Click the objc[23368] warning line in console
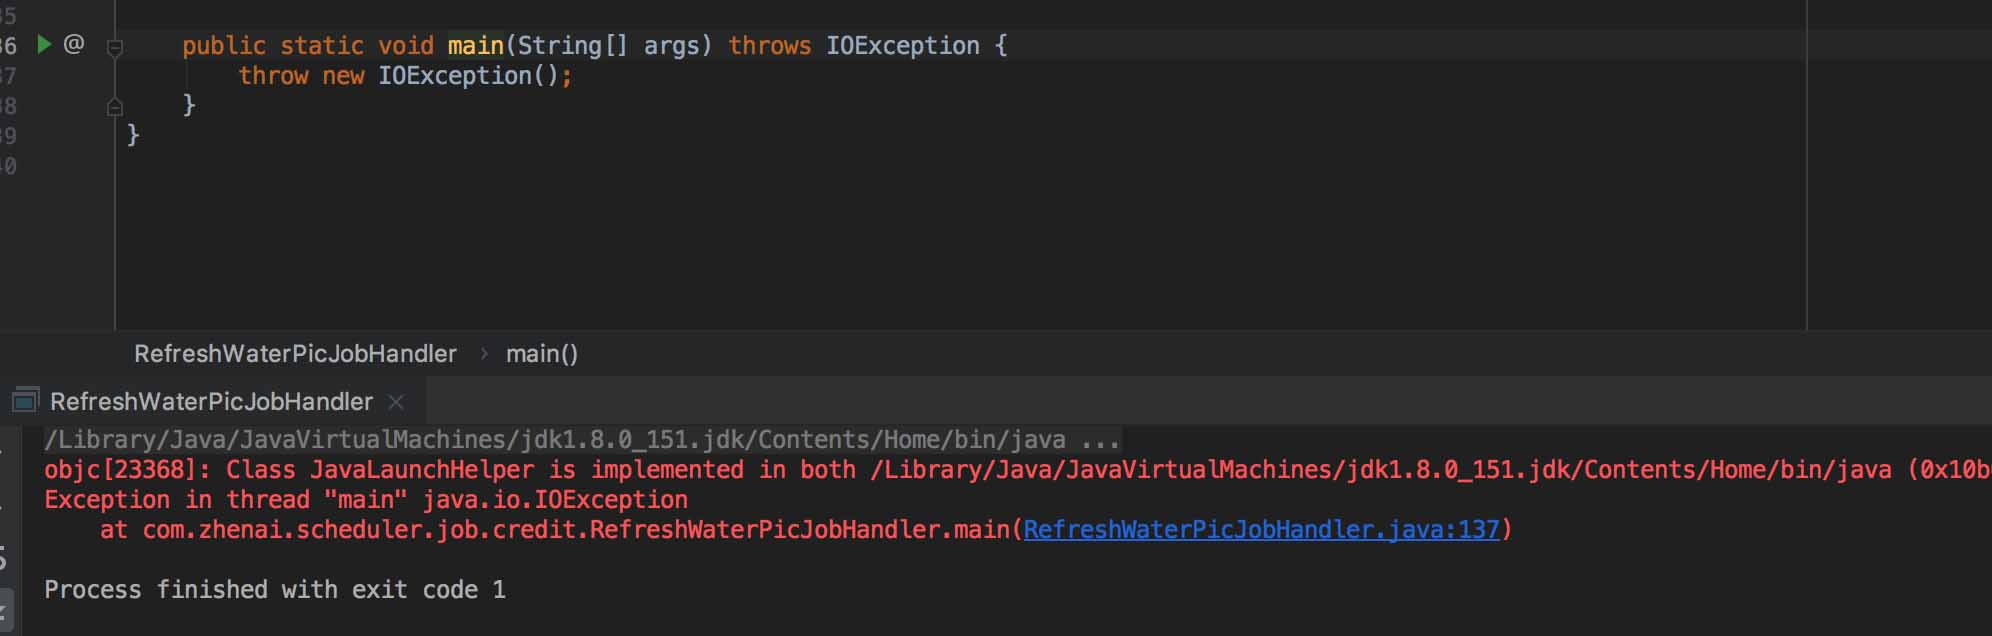The width and height of the screenshot is (1992, 636). click(1017, 470)
